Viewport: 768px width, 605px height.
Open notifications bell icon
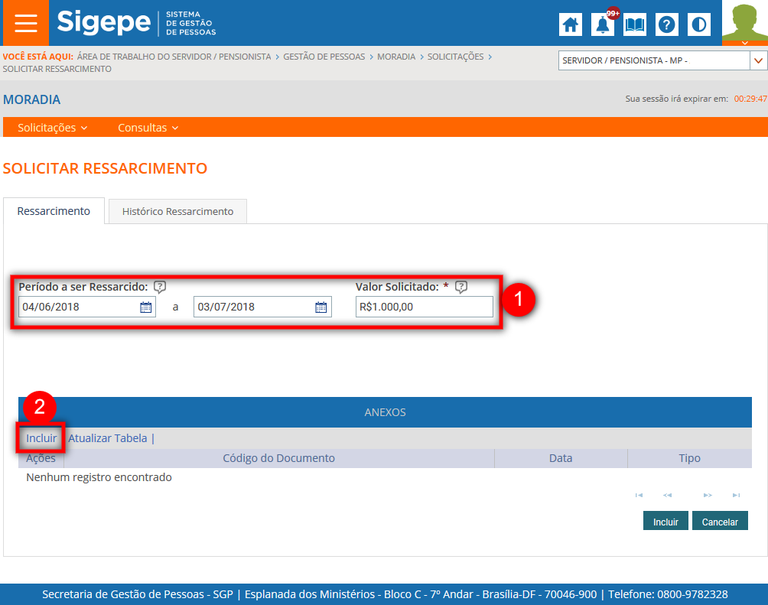602,24
